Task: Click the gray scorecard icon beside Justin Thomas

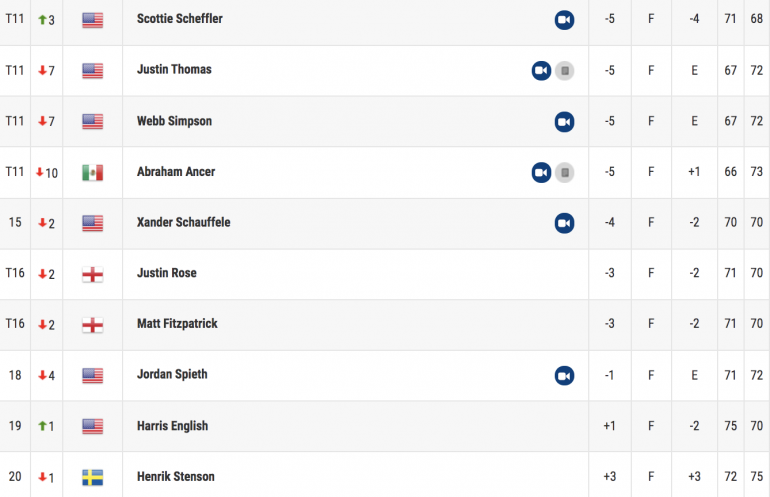Action: point(565,71)
